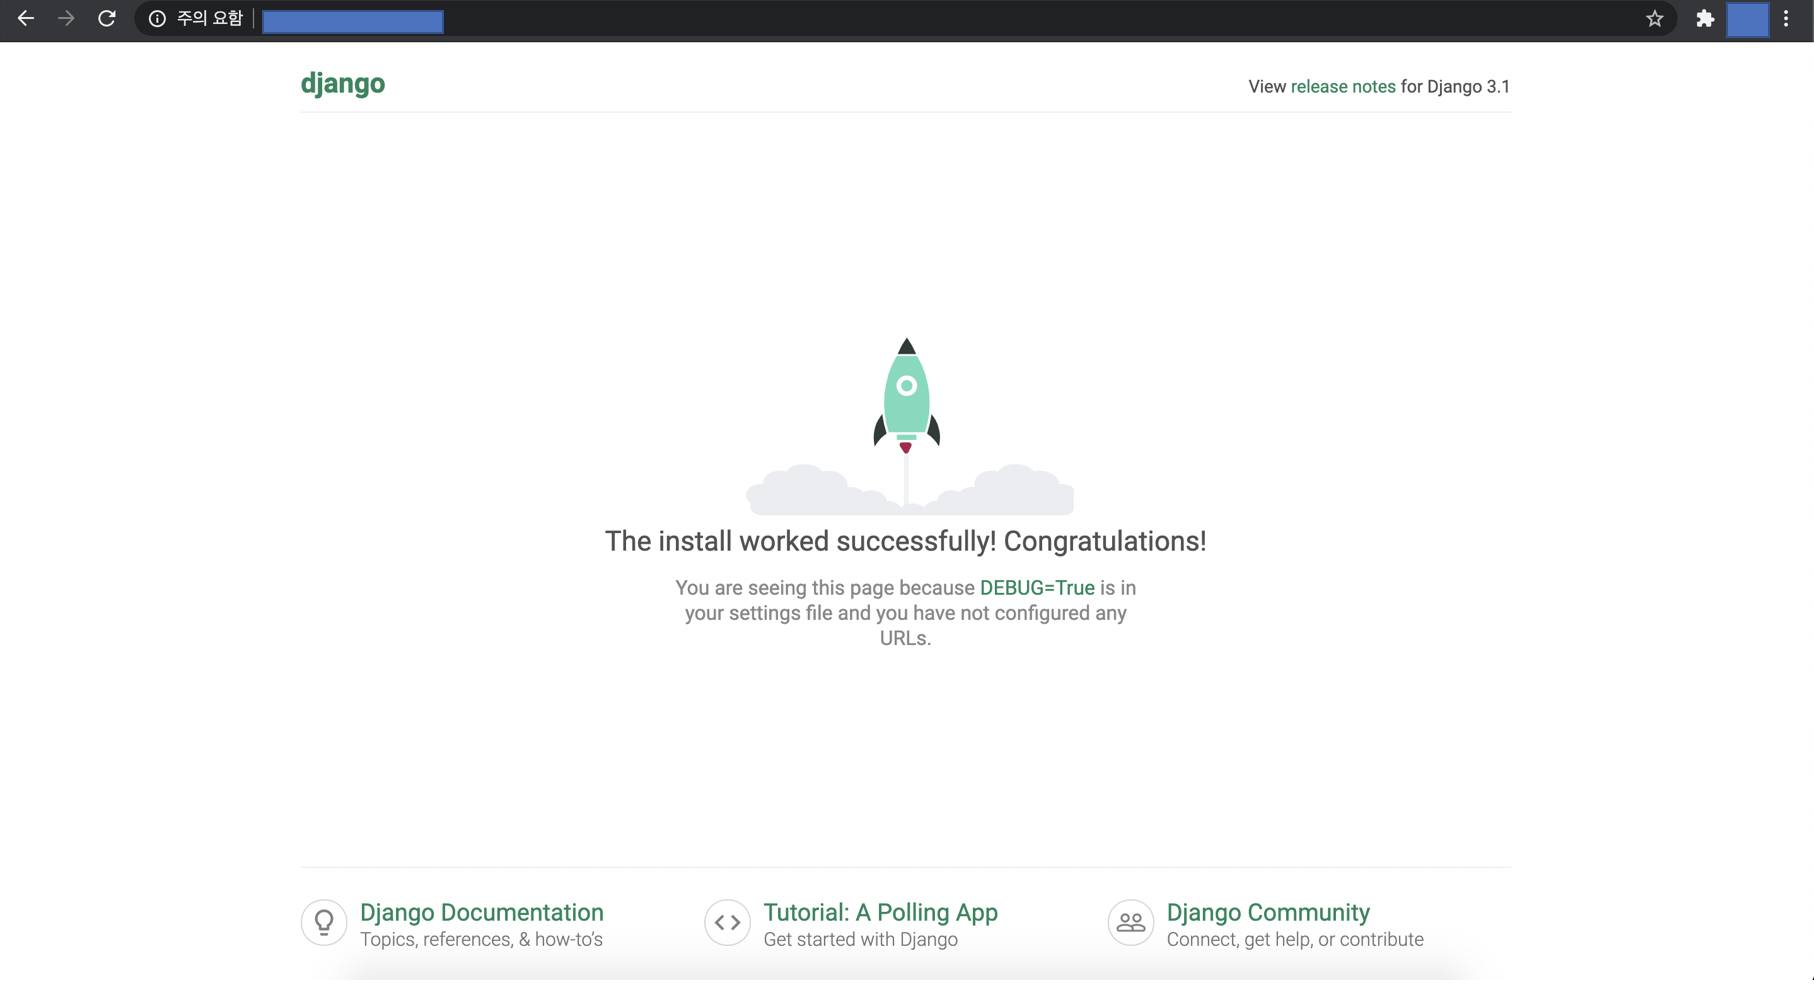This screenshot has height=1006, width=1814.
Task: Click 'for Django 3.1' text
Action: [x=1455, y=87]
